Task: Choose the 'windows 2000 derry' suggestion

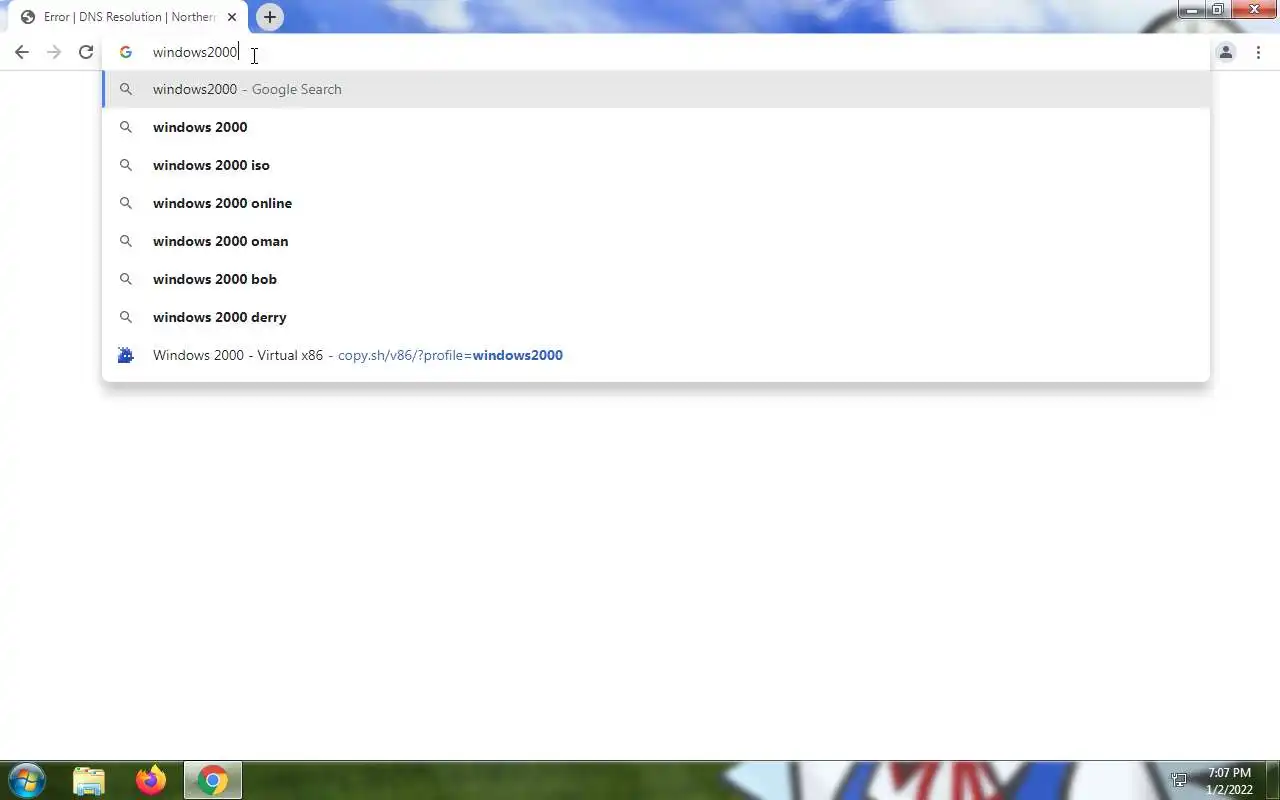Action: tap(656, 317)
